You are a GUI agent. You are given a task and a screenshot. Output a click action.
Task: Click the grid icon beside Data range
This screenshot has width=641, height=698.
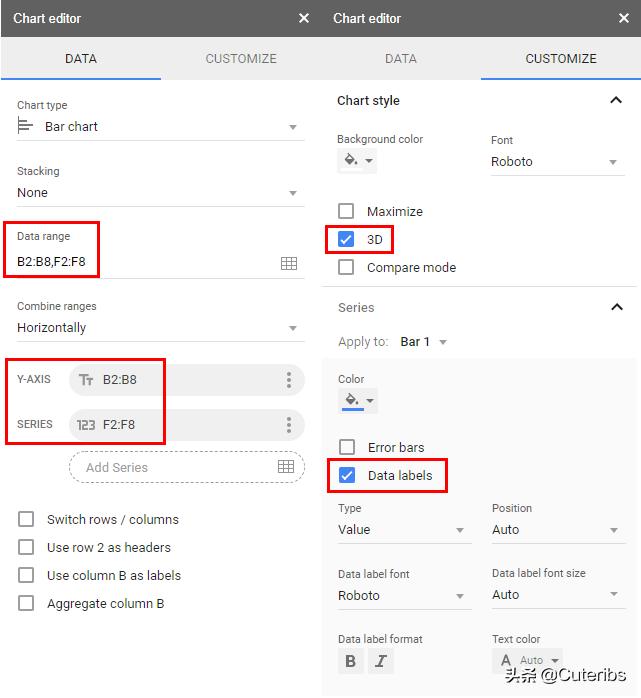point(289,263)
